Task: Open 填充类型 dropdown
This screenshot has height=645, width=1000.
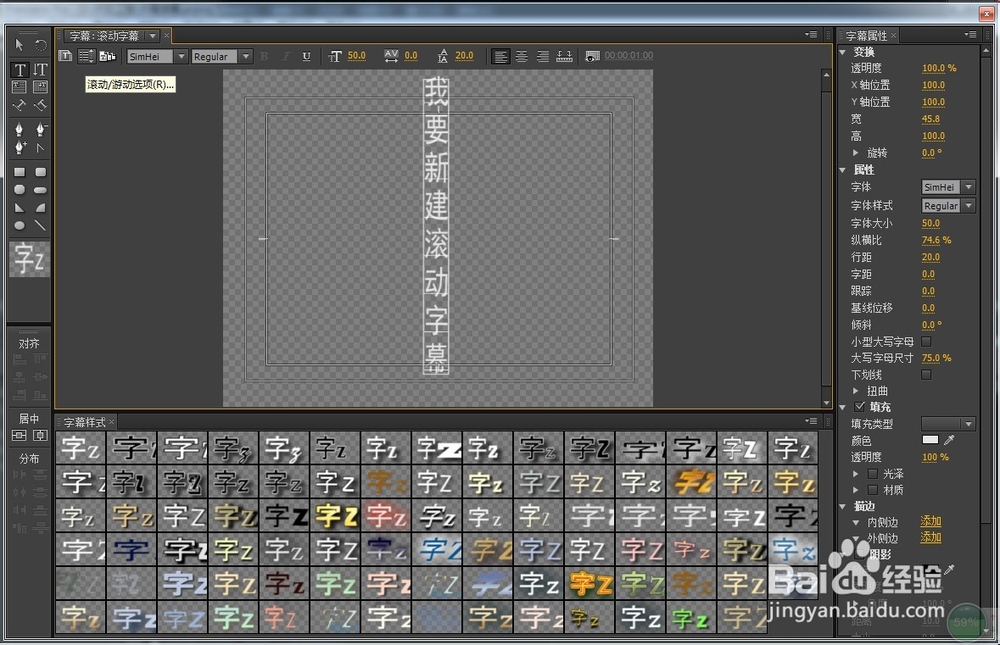Action: coord(948,424)
